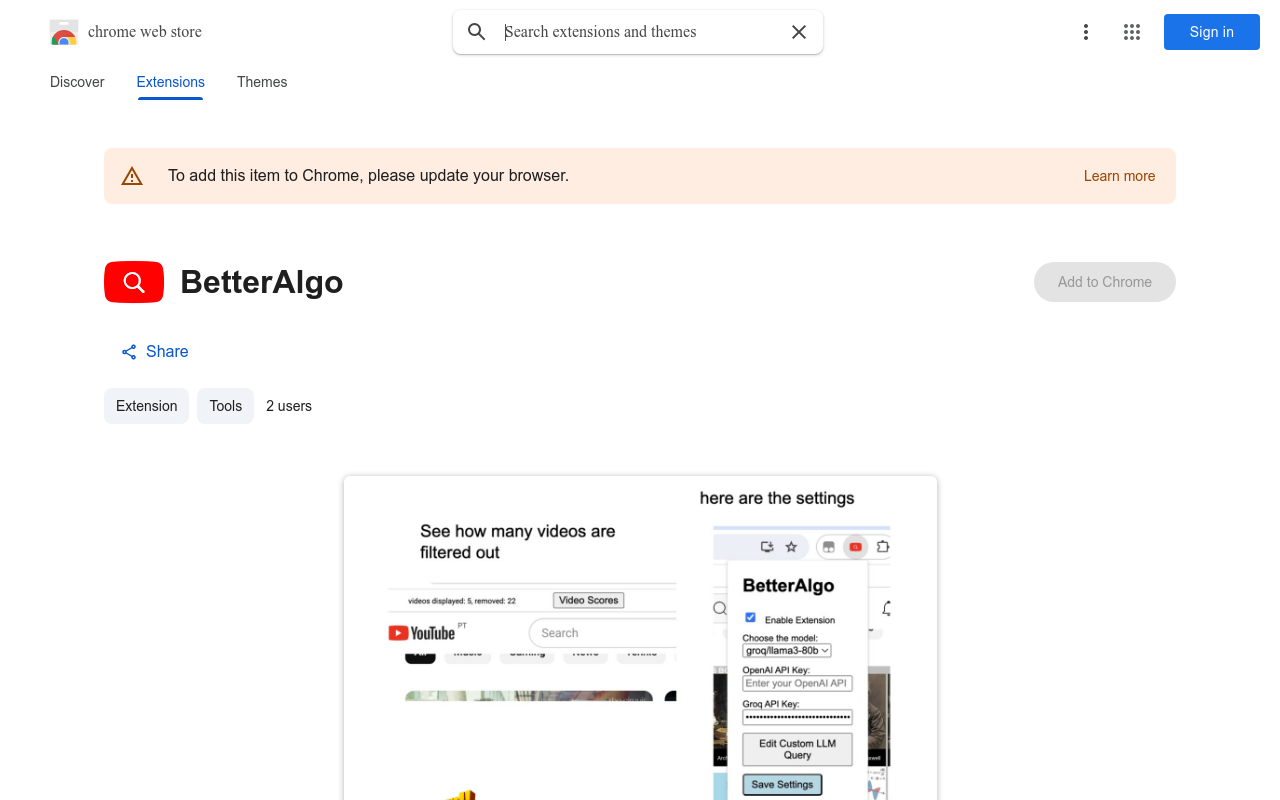
Task: Click the search magnifier icon
Action: 477,32
